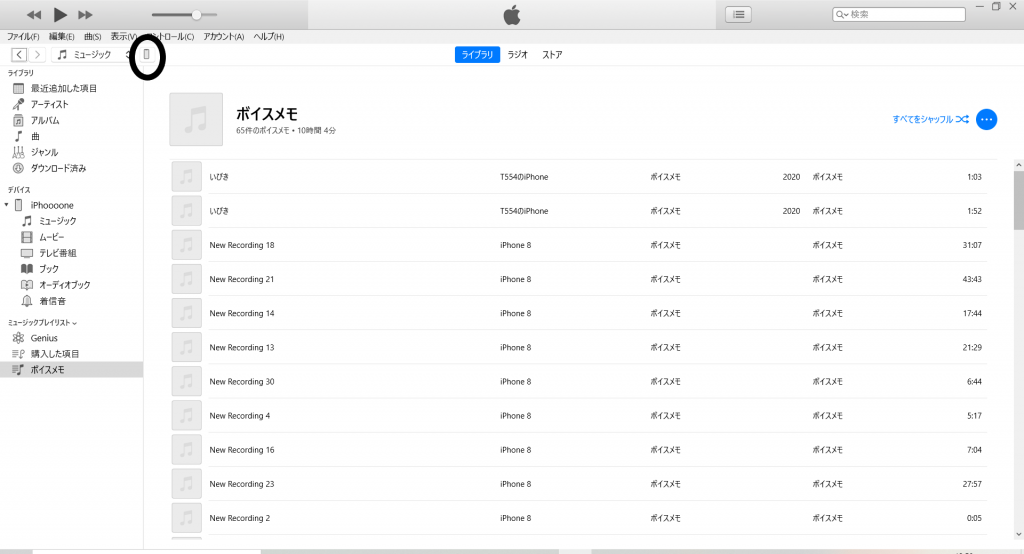1024x554 pixels.
Task: Select New Recording 18 row
Action: tap(579, 245)
